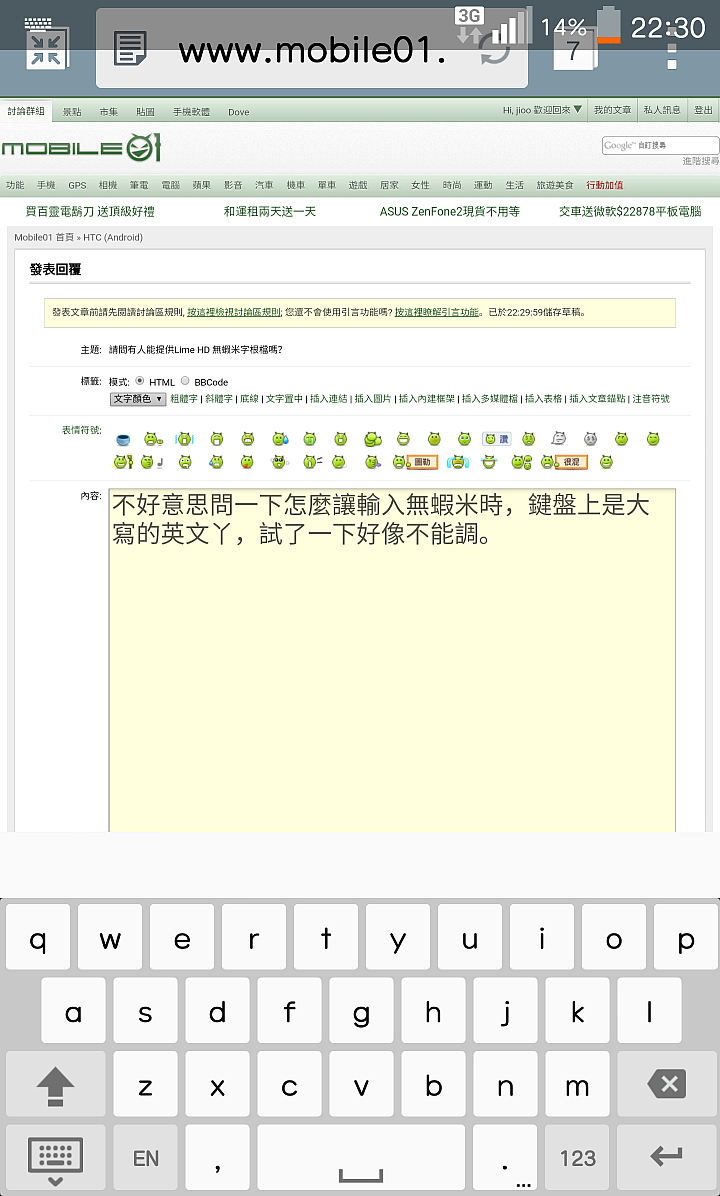The image size is (720, 1196).
Task: Insert the orange 很混 sign emoticon
Action: [x=564, y=461]
